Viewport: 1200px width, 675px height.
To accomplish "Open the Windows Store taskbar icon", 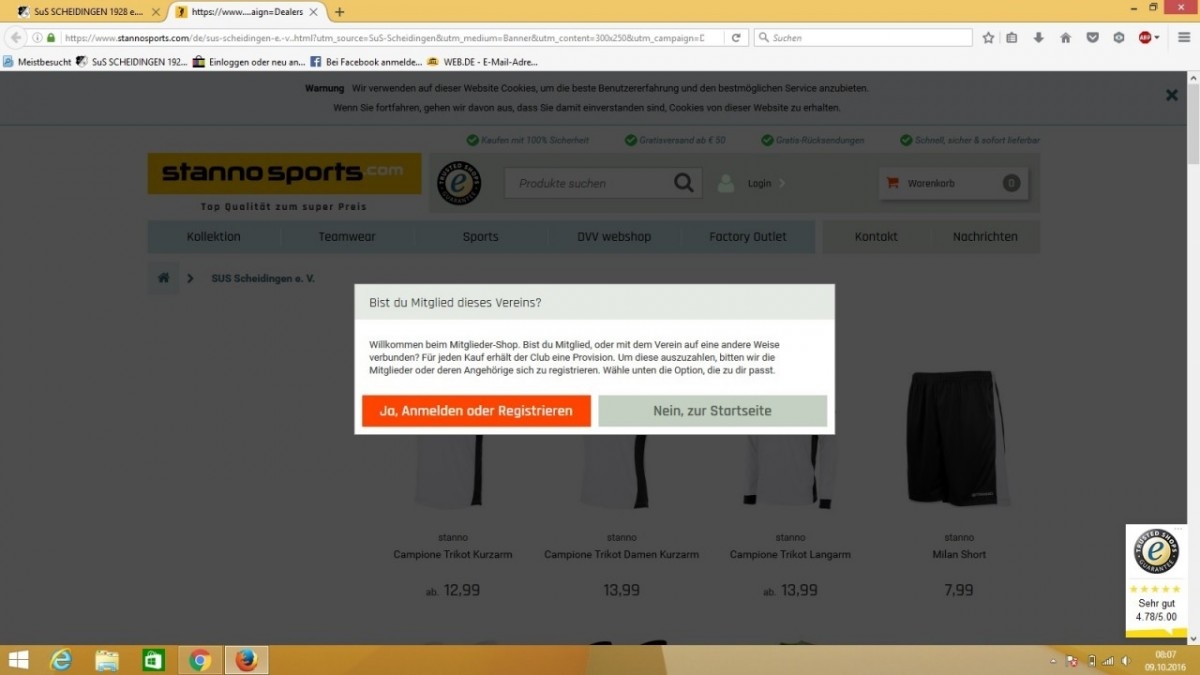I will pyautogui.click(x=153, y=660).
